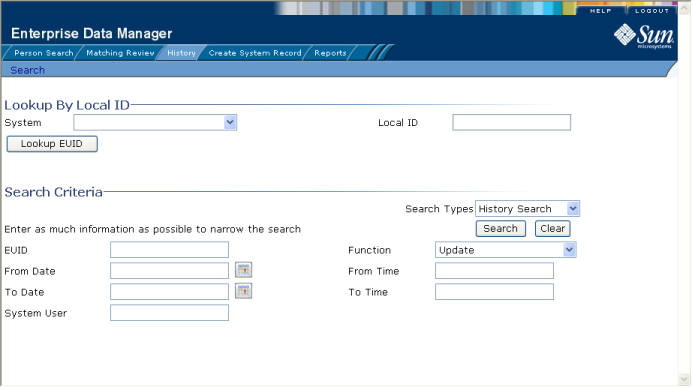Click the Search sub-navigation link
Image resolution: width=692 pixels, height=387 pixels.
27,70
